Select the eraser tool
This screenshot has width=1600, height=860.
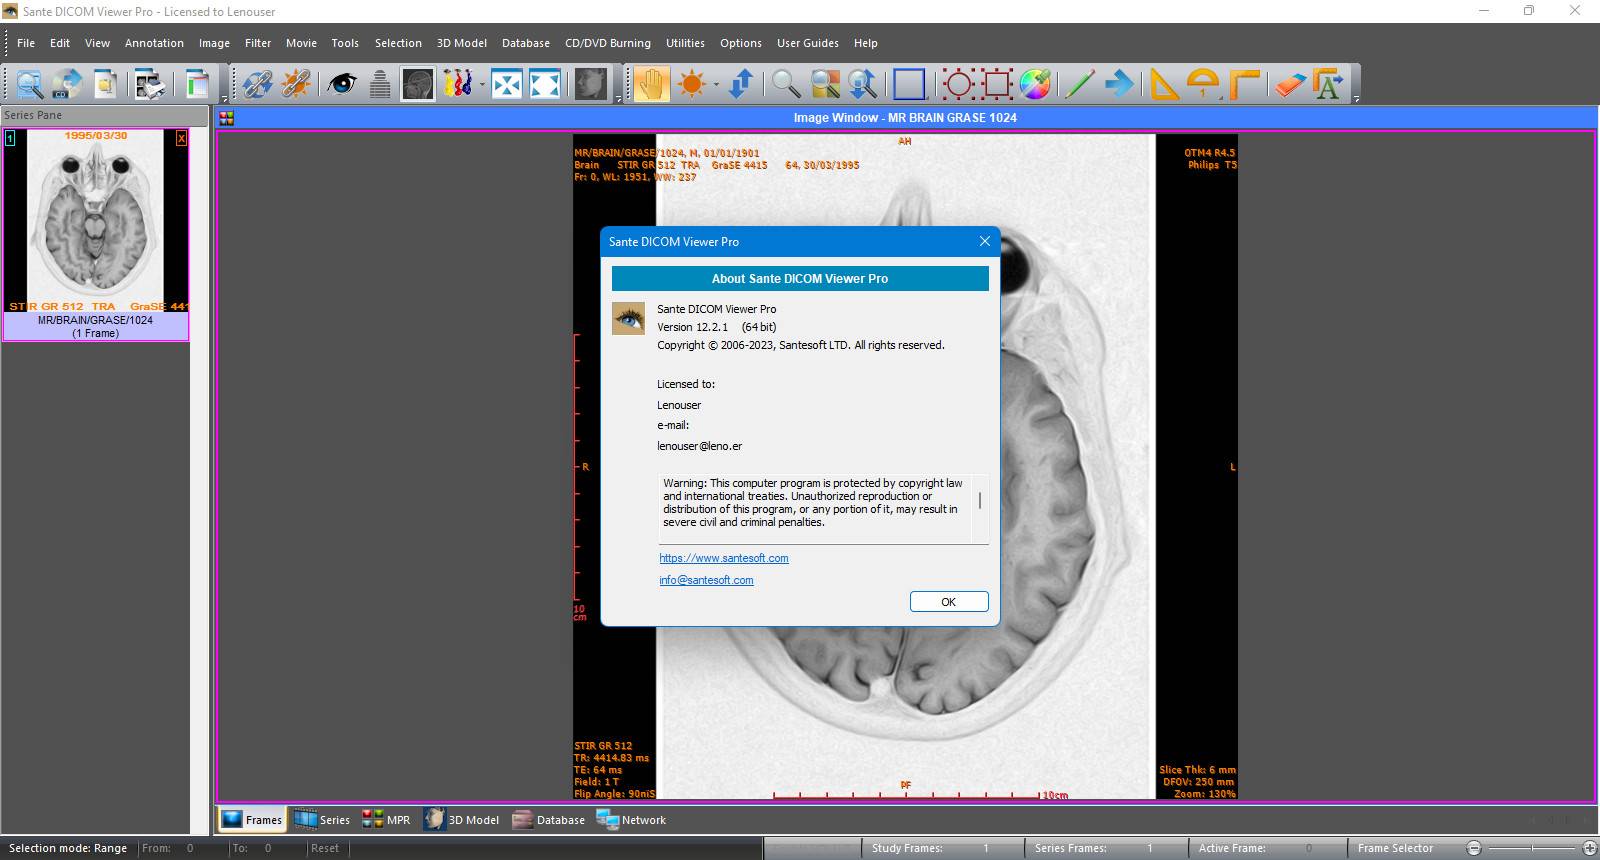coord(1290,84)
